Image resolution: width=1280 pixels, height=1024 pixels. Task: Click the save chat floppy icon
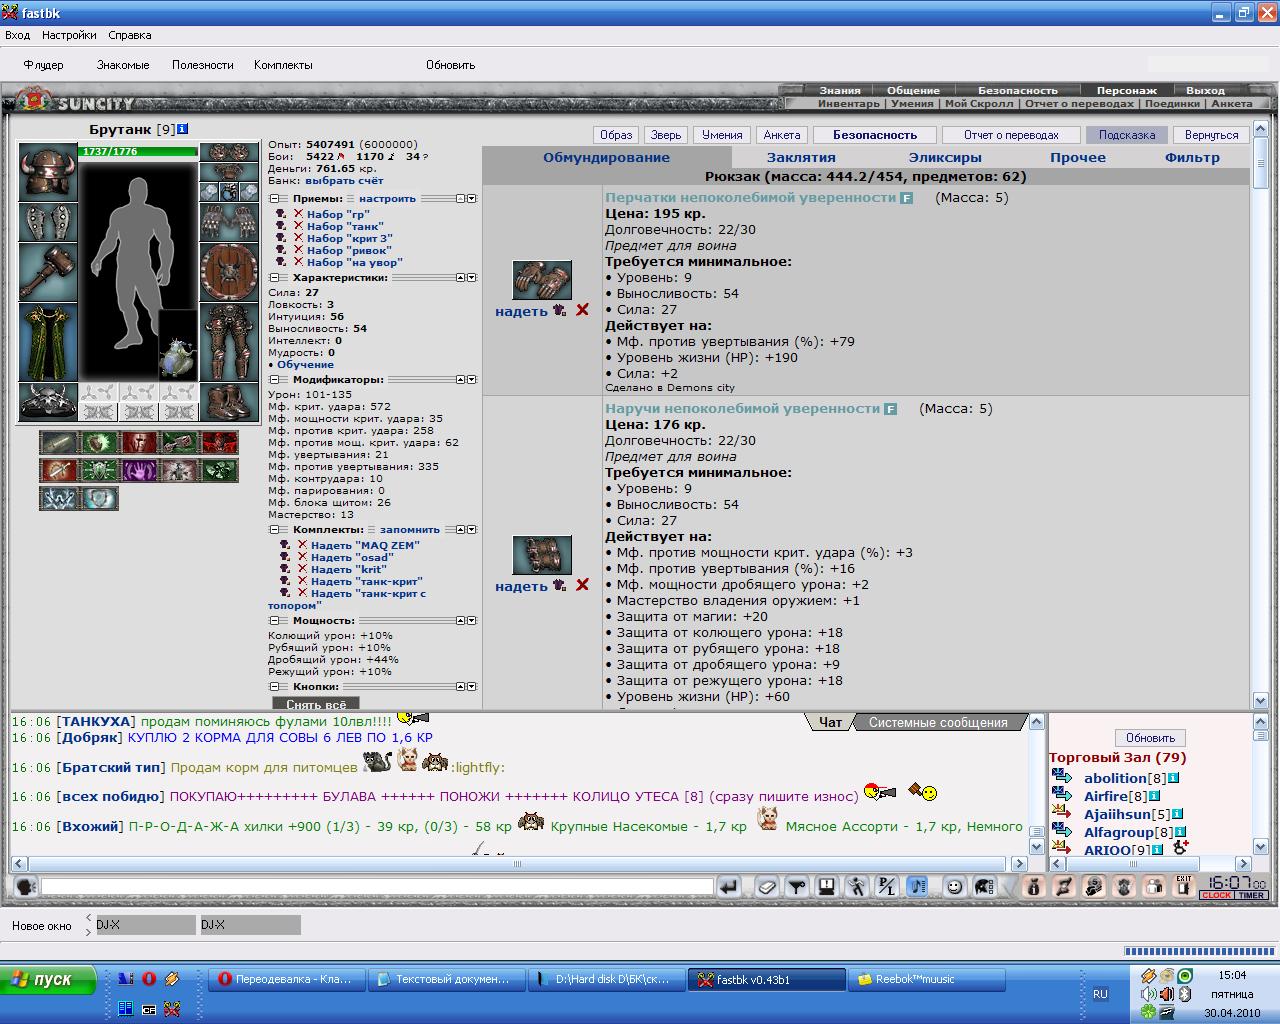[827, 886]
